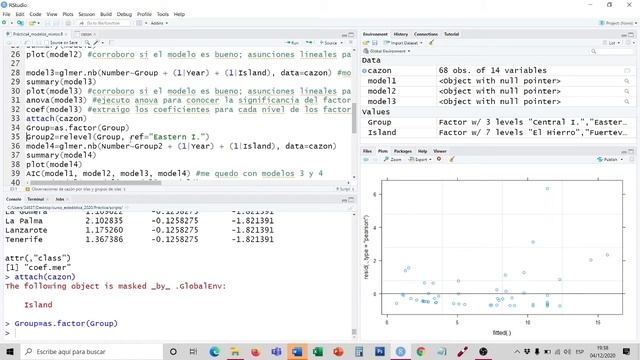Click the code tools magic wand icon
This screenshot has width=640, height=360.
96,42
